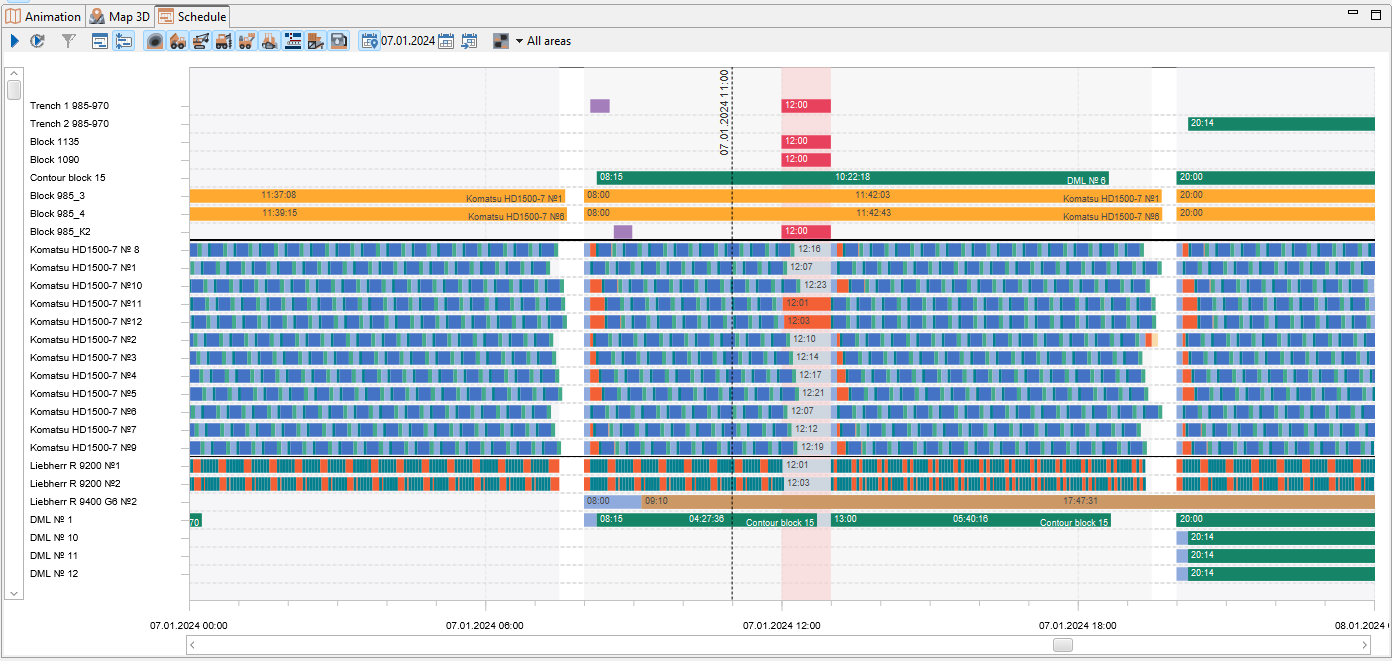
Task: Select the Block 1090 row label
Action: point(54,160)
